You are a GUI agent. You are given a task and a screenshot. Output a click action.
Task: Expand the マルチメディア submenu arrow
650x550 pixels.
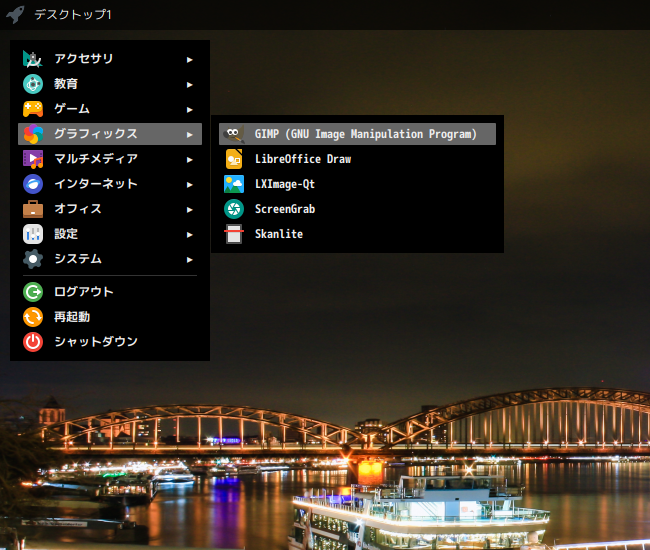click(x=189, y=160)
